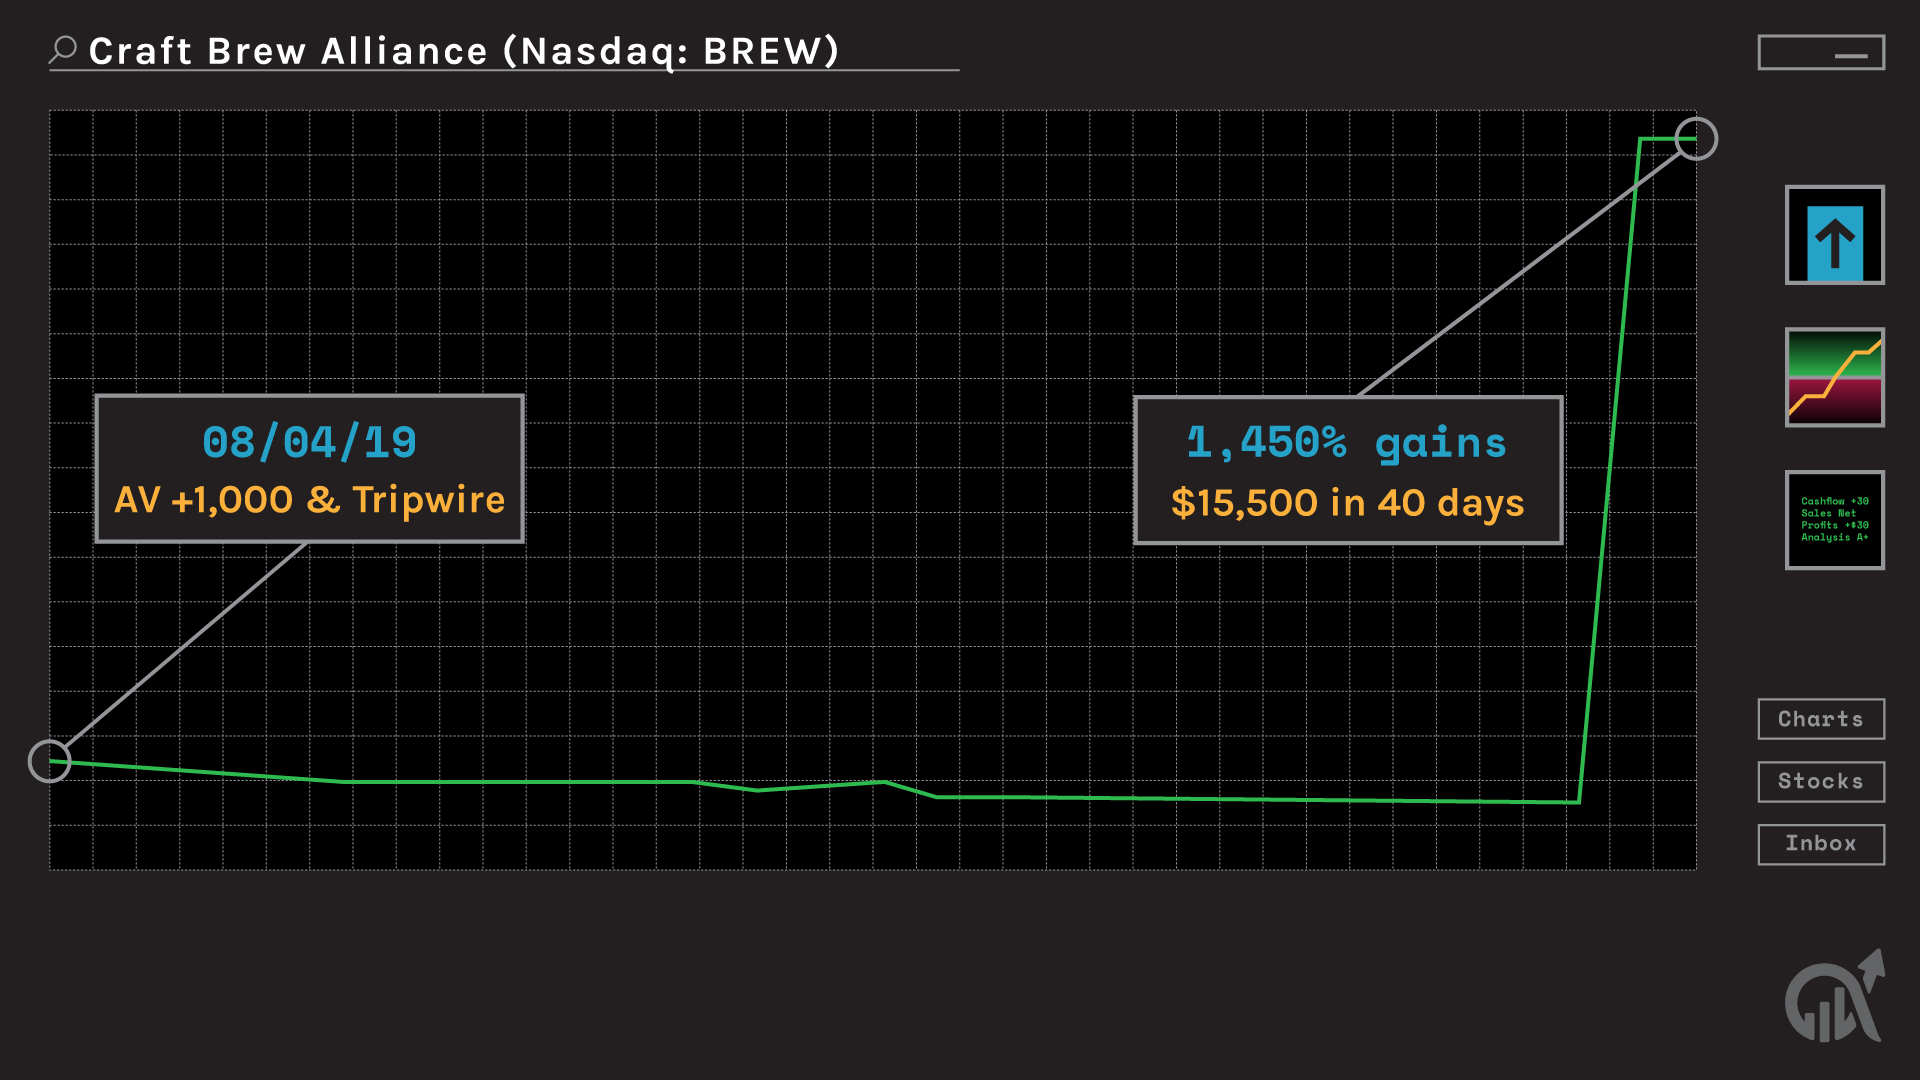Open the green and red trend chart icon
This screenshot has width=1920, height=1080.
[x=1834, y=377]
